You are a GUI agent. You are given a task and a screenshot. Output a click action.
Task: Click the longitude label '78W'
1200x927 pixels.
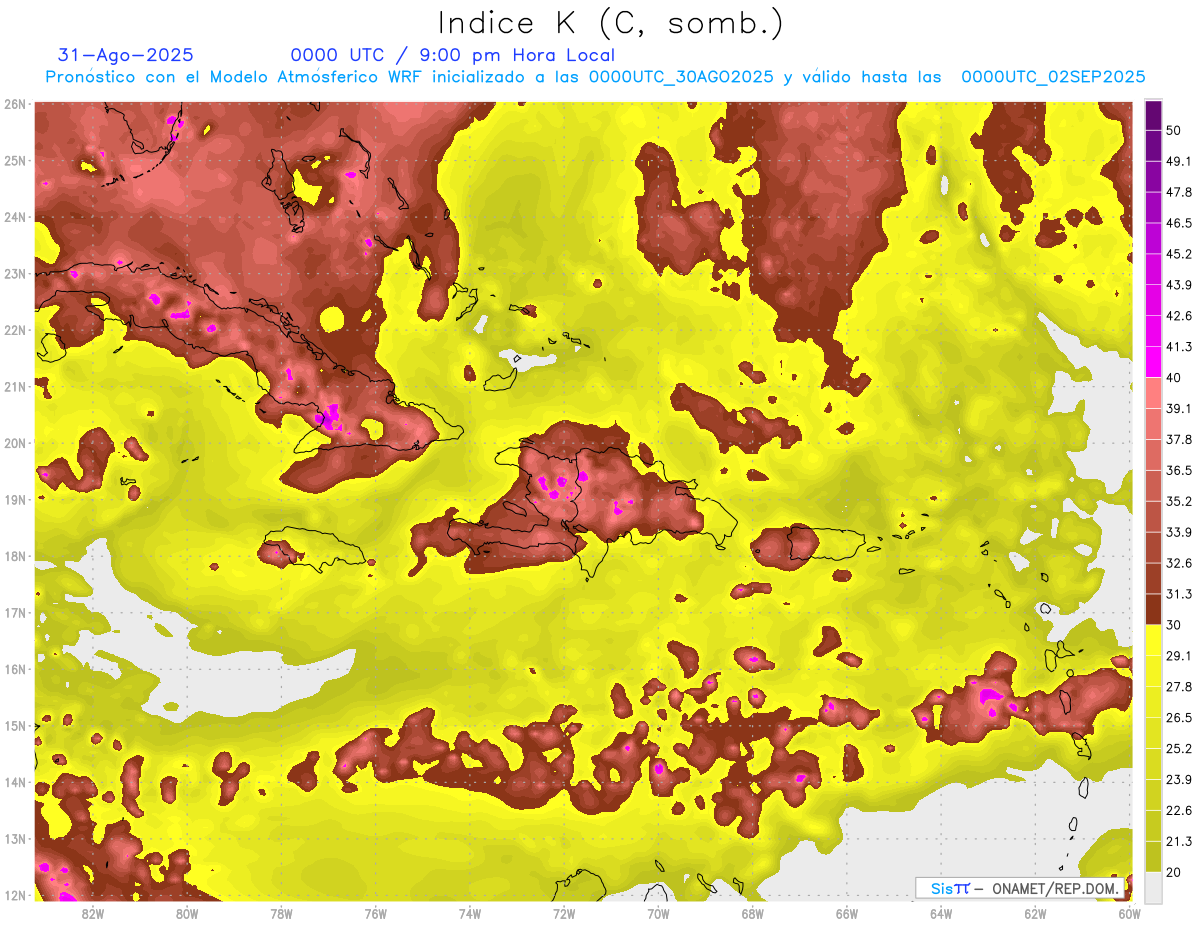tap(281, 914)
